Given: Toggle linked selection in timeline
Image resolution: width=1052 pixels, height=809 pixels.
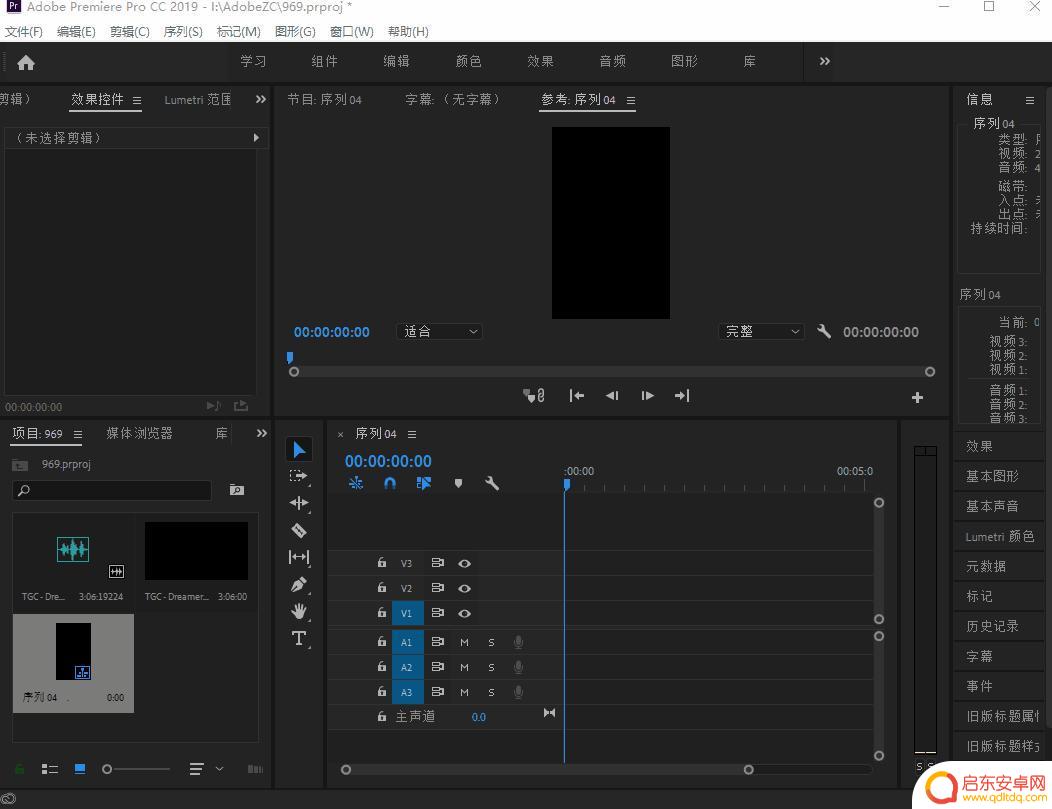Looking at the screenshot, I should click(424, 483).
